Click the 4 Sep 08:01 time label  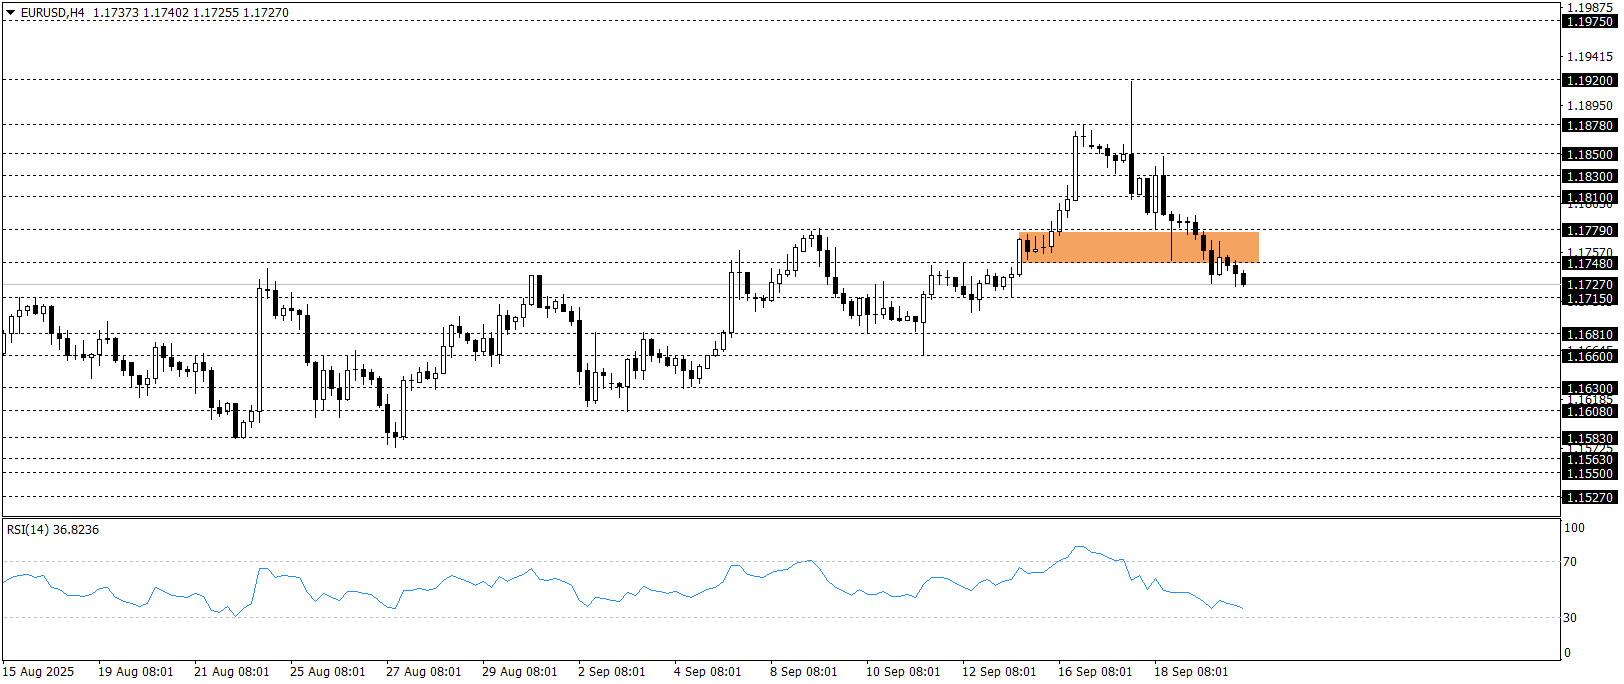click(x=707, y=671)
